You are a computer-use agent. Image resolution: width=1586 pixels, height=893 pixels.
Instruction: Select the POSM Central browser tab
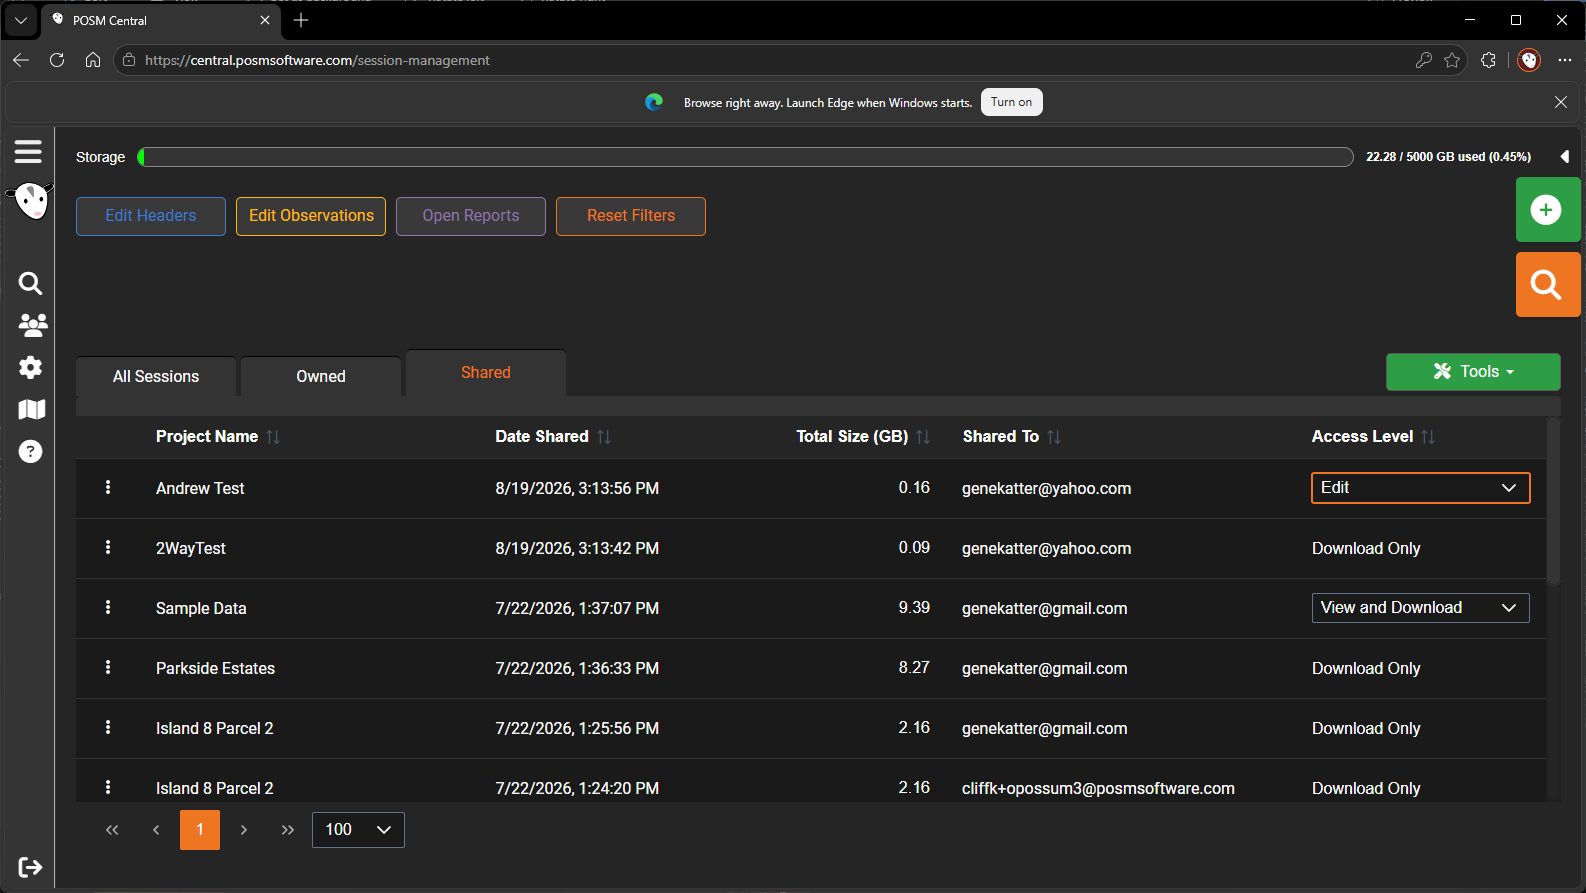click(x=160, y=20)
